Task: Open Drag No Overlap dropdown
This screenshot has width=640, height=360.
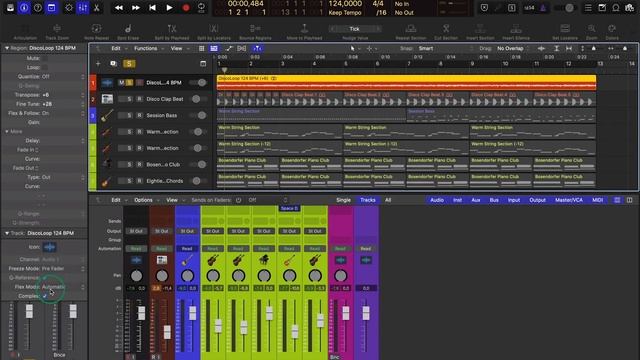Action: (513, 48)
